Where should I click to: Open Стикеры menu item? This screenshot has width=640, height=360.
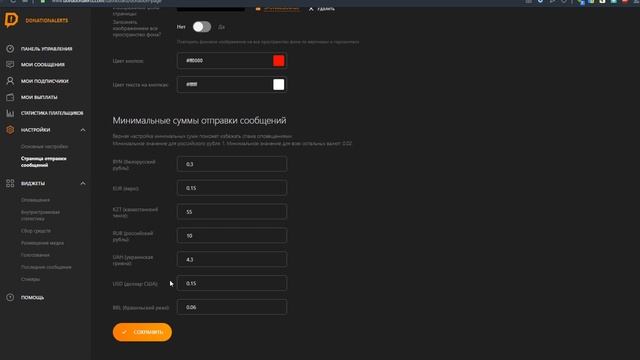(x=31, y=279)
